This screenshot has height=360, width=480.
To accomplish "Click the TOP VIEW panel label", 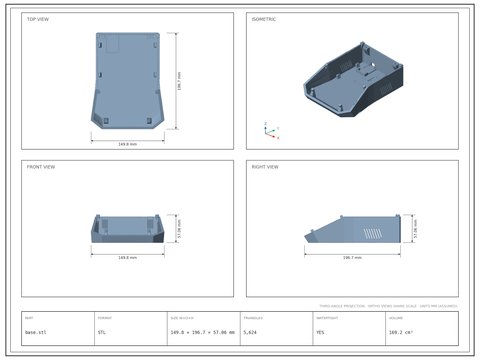I will coord(38,19).
